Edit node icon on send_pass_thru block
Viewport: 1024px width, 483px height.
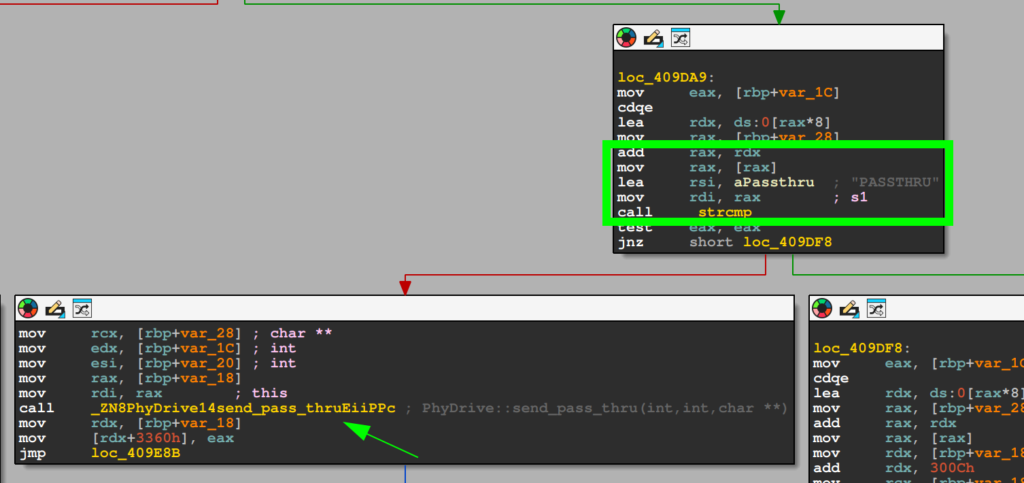point(55,308)
